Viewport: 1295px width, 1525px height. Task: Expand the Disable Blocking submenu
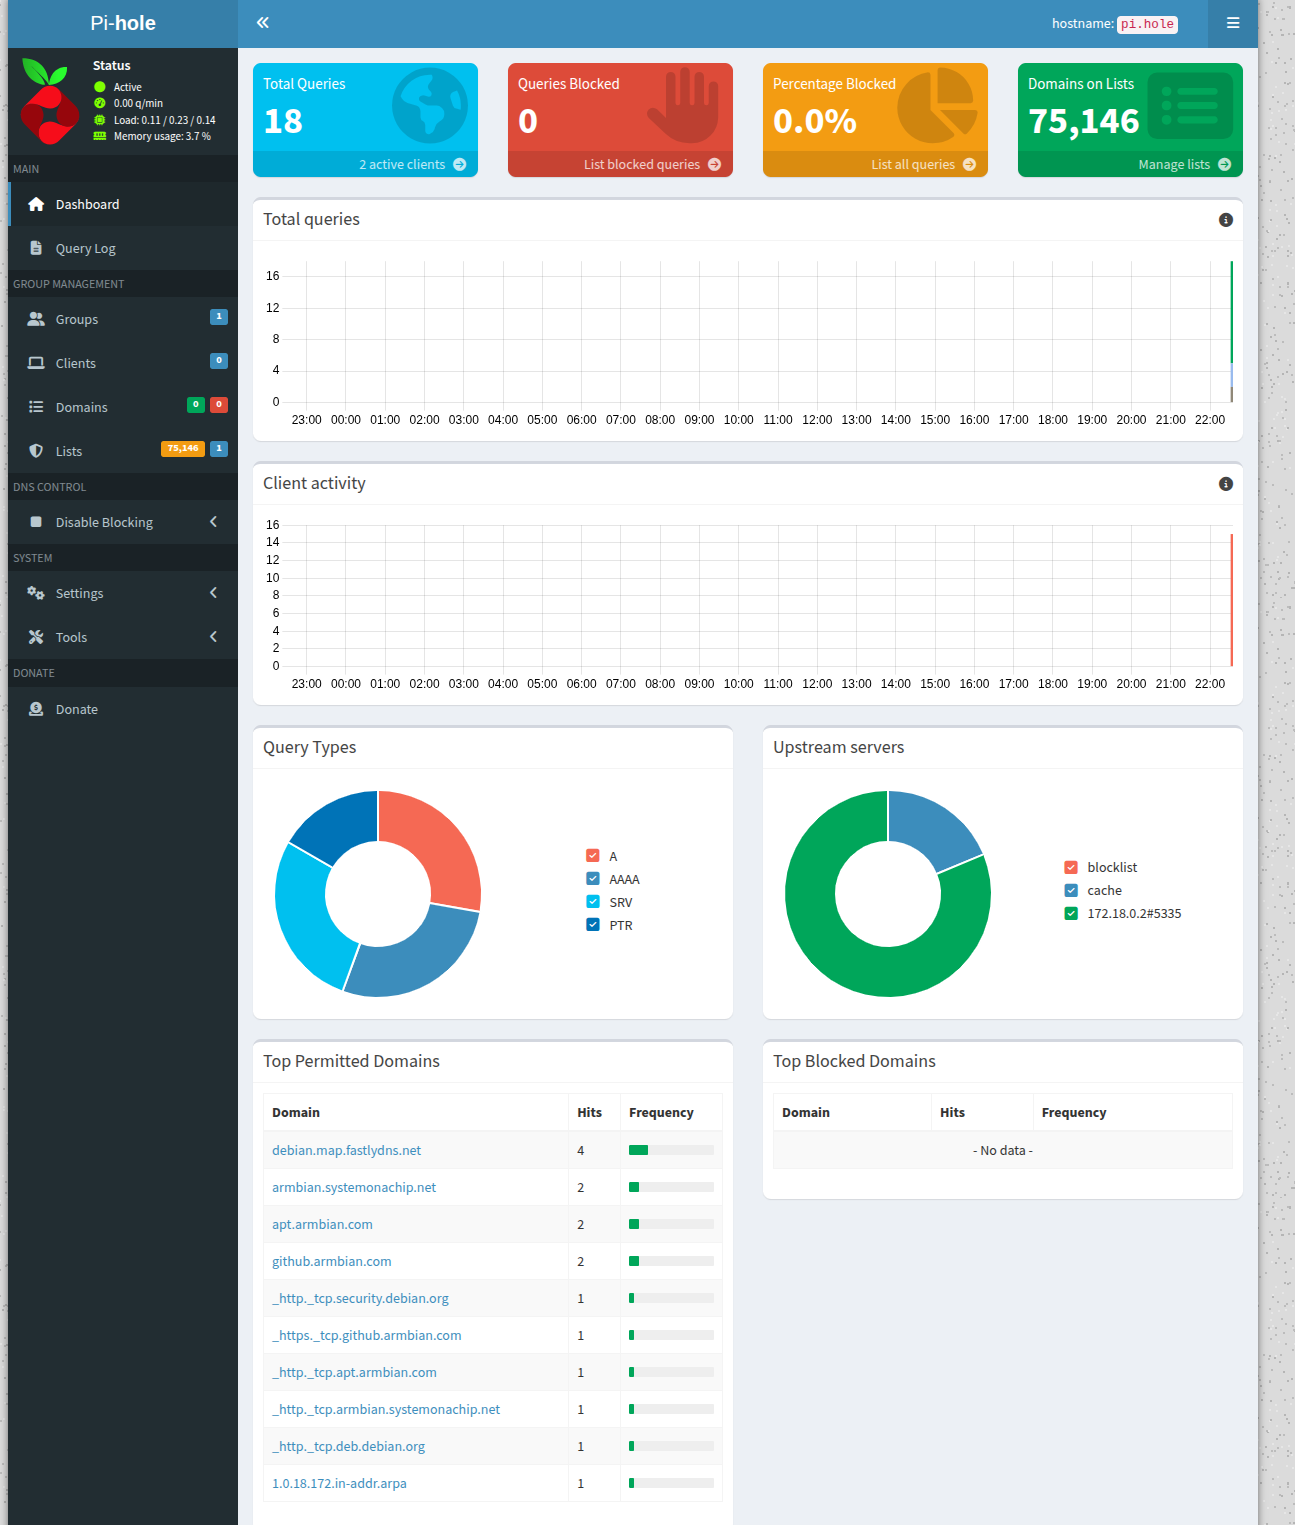213,522
